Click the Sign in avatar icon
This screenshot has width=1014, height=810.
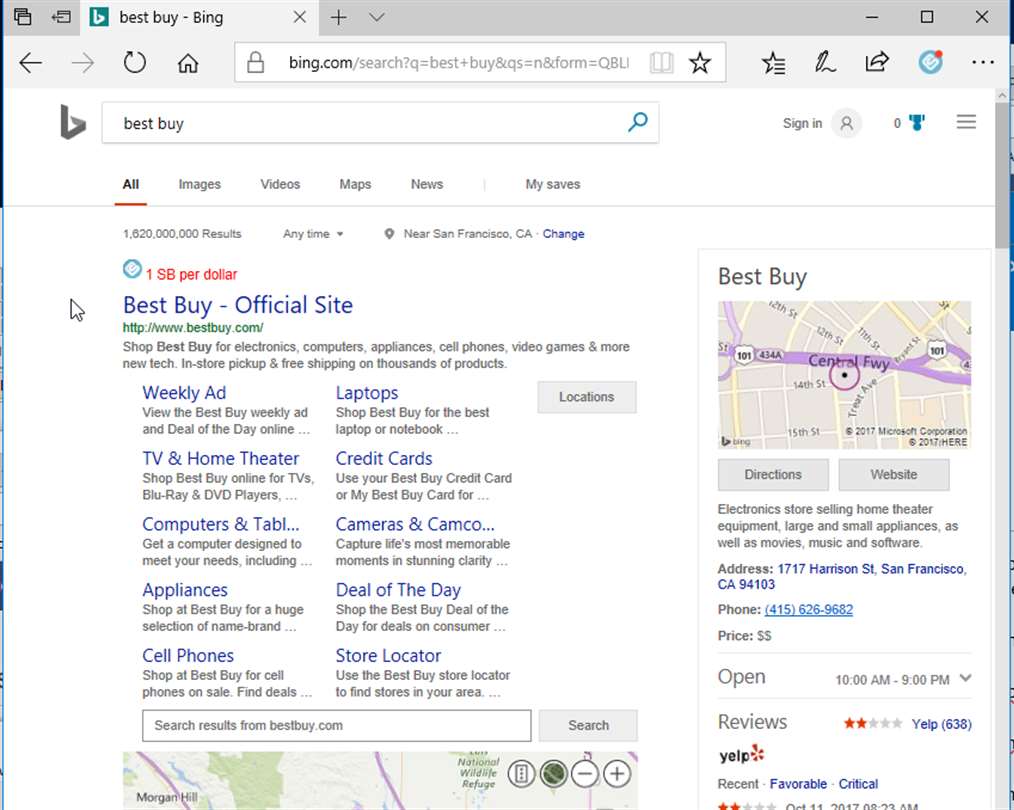click(847, 123)
